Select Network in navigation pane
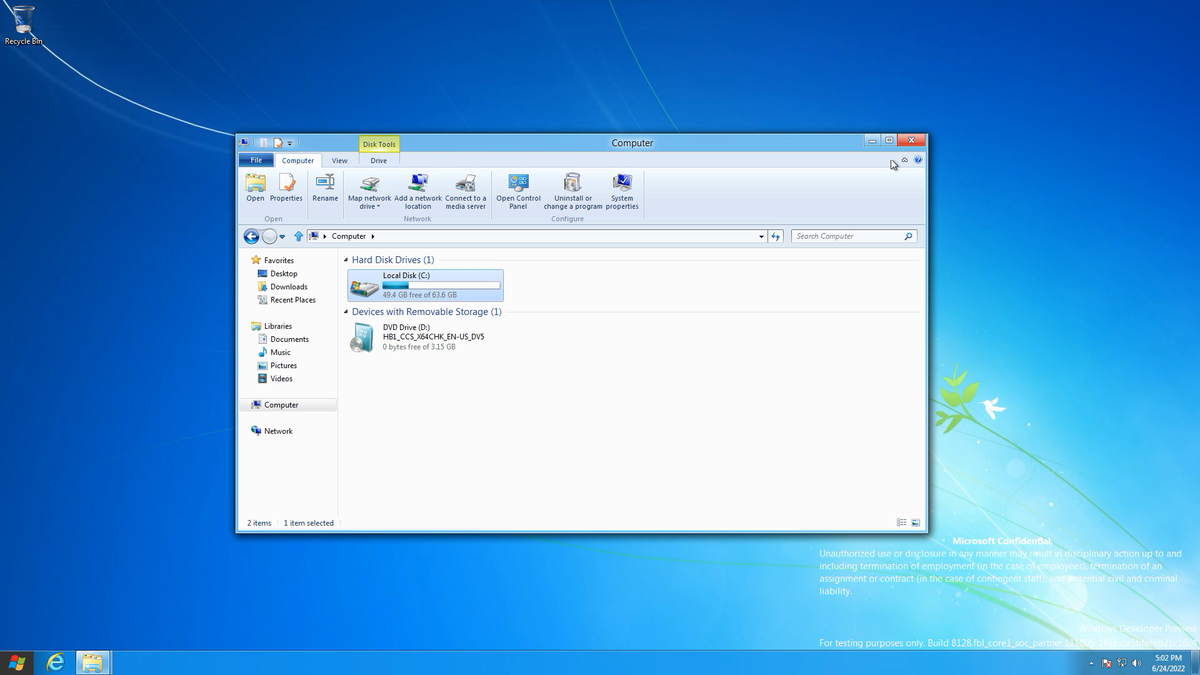The height and width of the screenshot is (675, 1200). [278, 431]
